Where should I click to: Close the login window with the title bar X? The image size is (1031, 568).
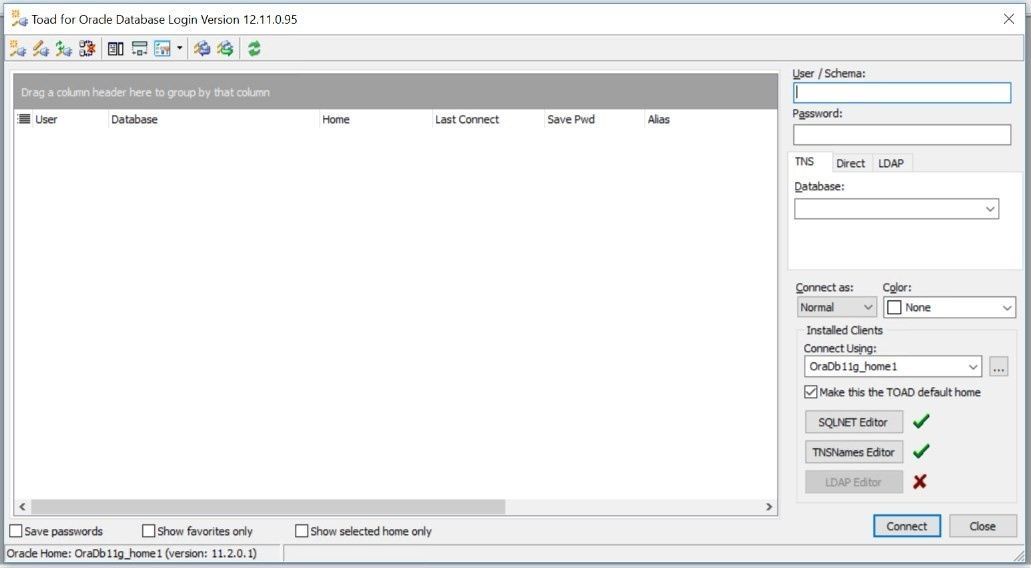click(x=1009, y=19)
